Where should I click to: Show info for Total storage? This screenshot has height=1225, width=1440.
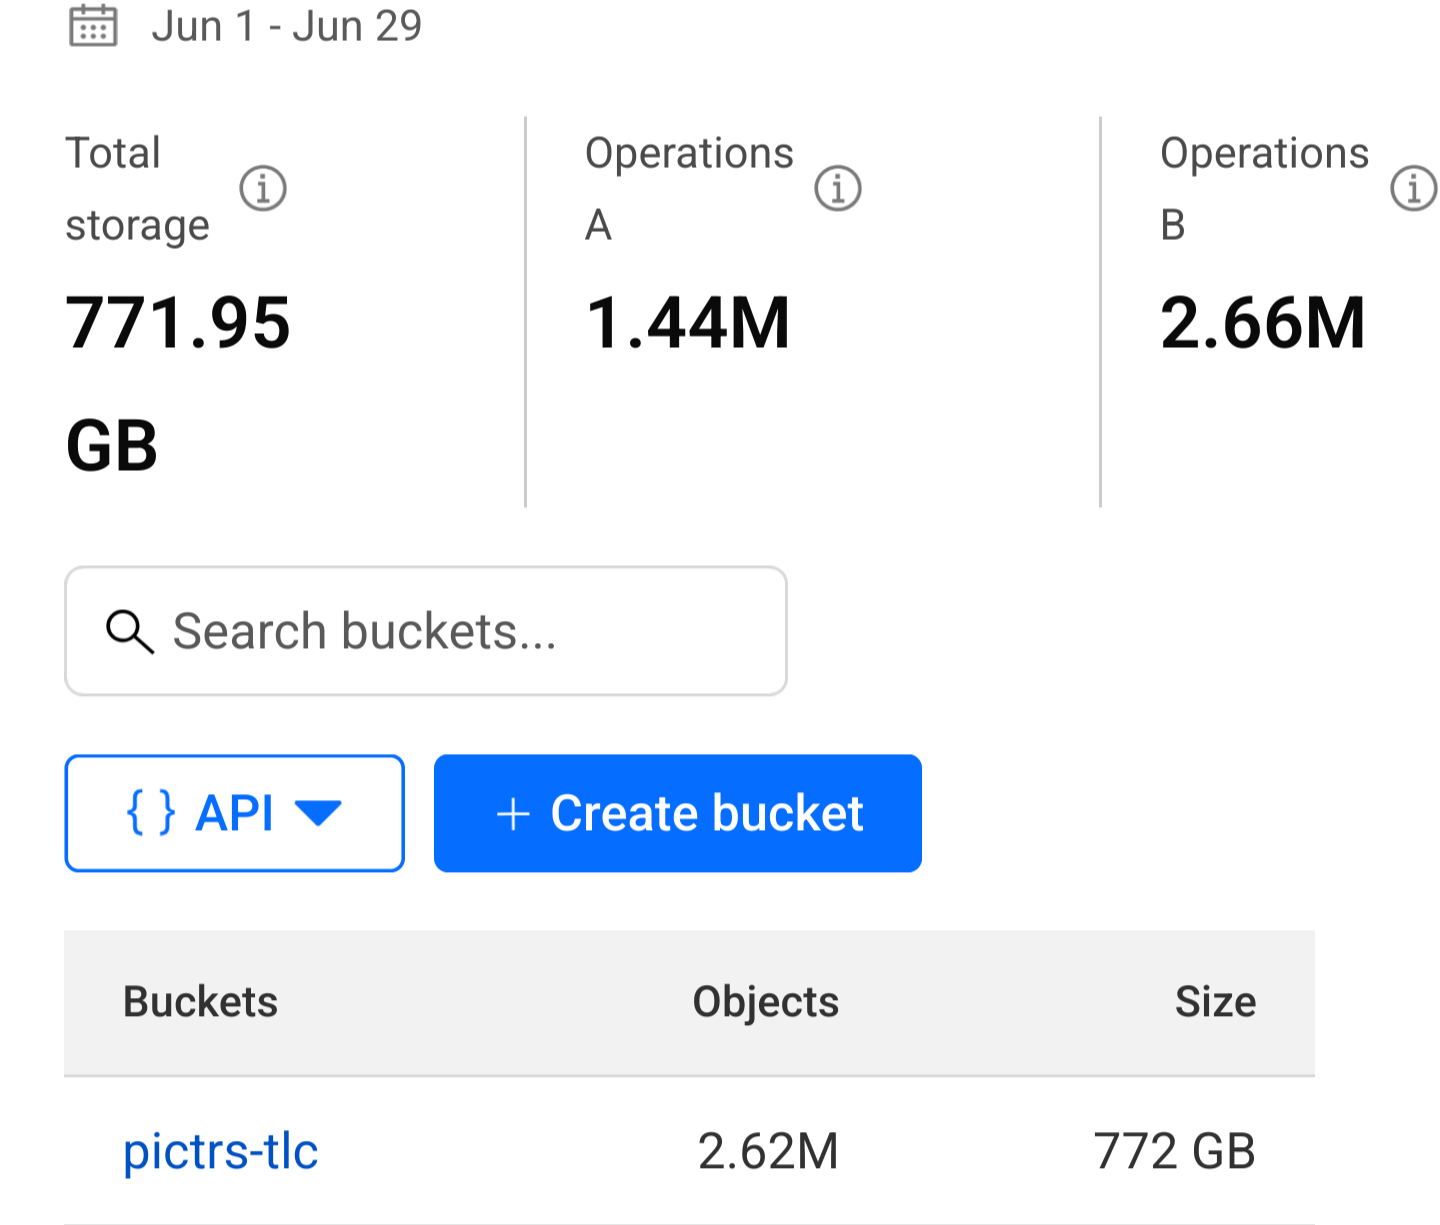point(263,188)
